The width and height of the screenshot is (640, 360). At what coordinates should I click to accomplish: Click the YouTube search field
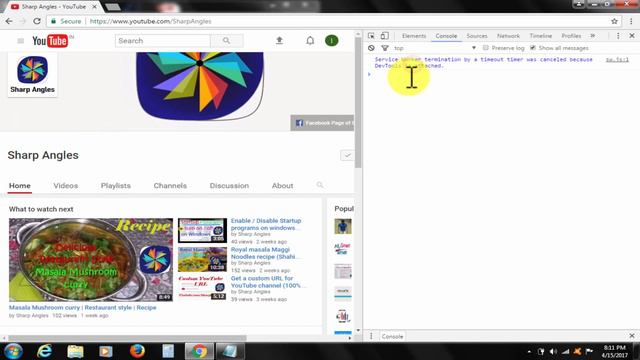[162, 41]
